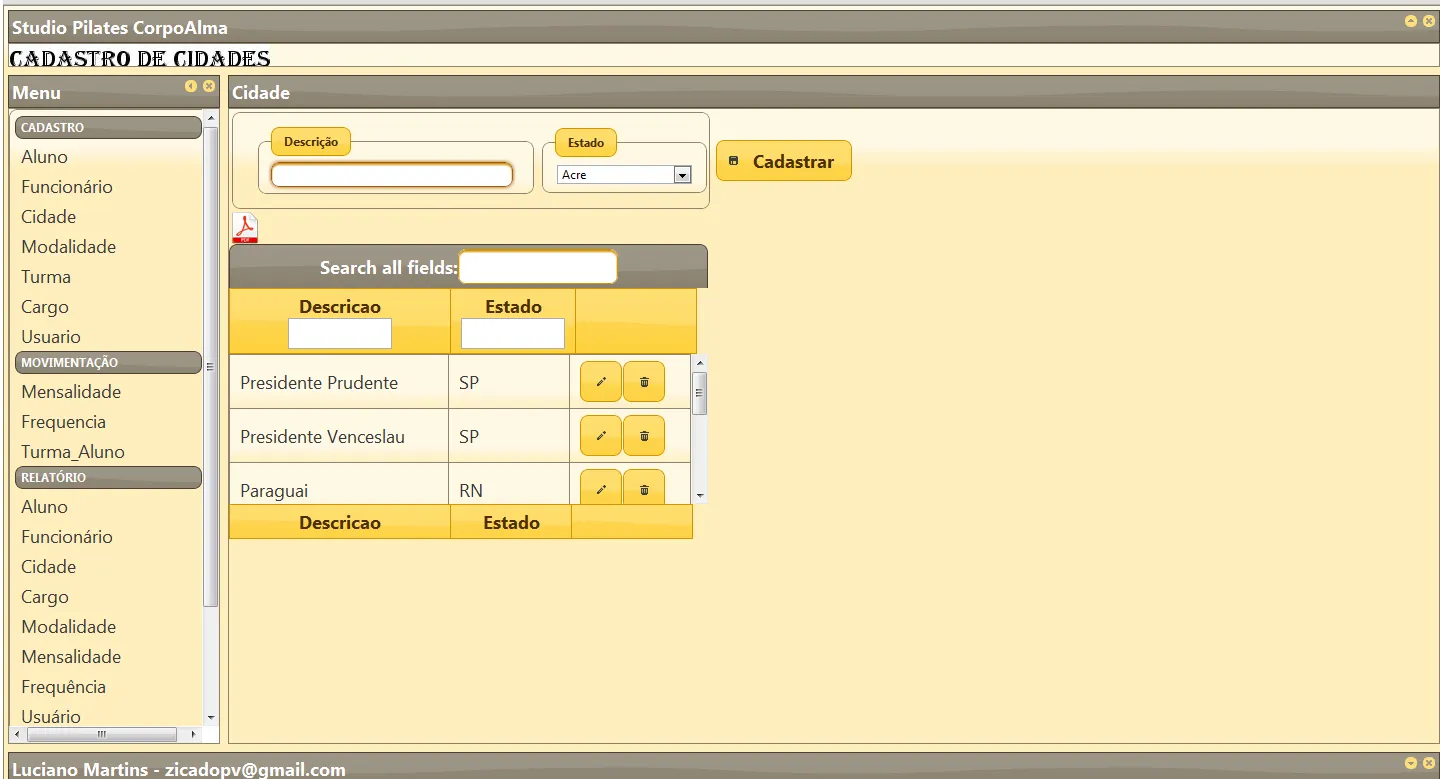Open Mensalidade under MOVIMENTAÇÃO

coord(71,392)
